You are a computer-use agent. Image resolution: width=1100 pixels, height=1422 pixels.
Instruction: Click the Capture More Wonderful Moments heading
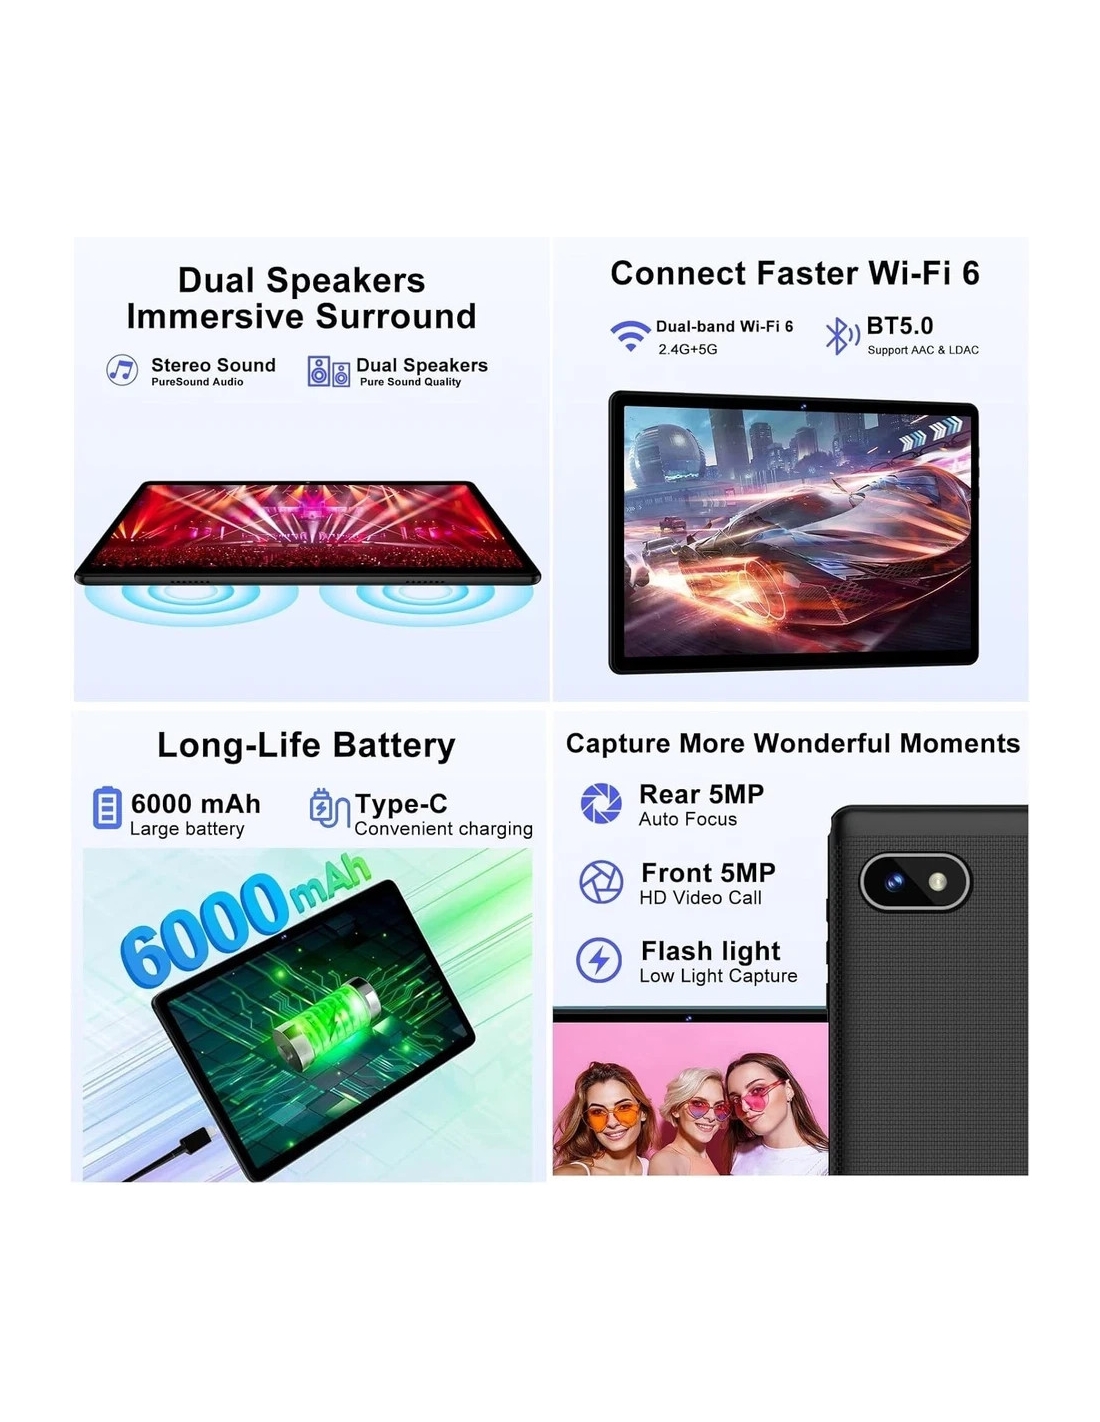pos(793,743)
